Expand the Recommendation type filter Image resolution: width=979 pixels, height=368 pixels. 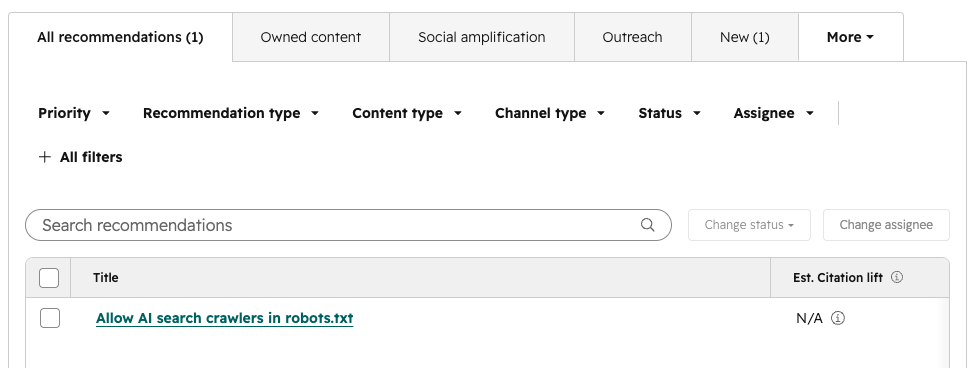231,113
